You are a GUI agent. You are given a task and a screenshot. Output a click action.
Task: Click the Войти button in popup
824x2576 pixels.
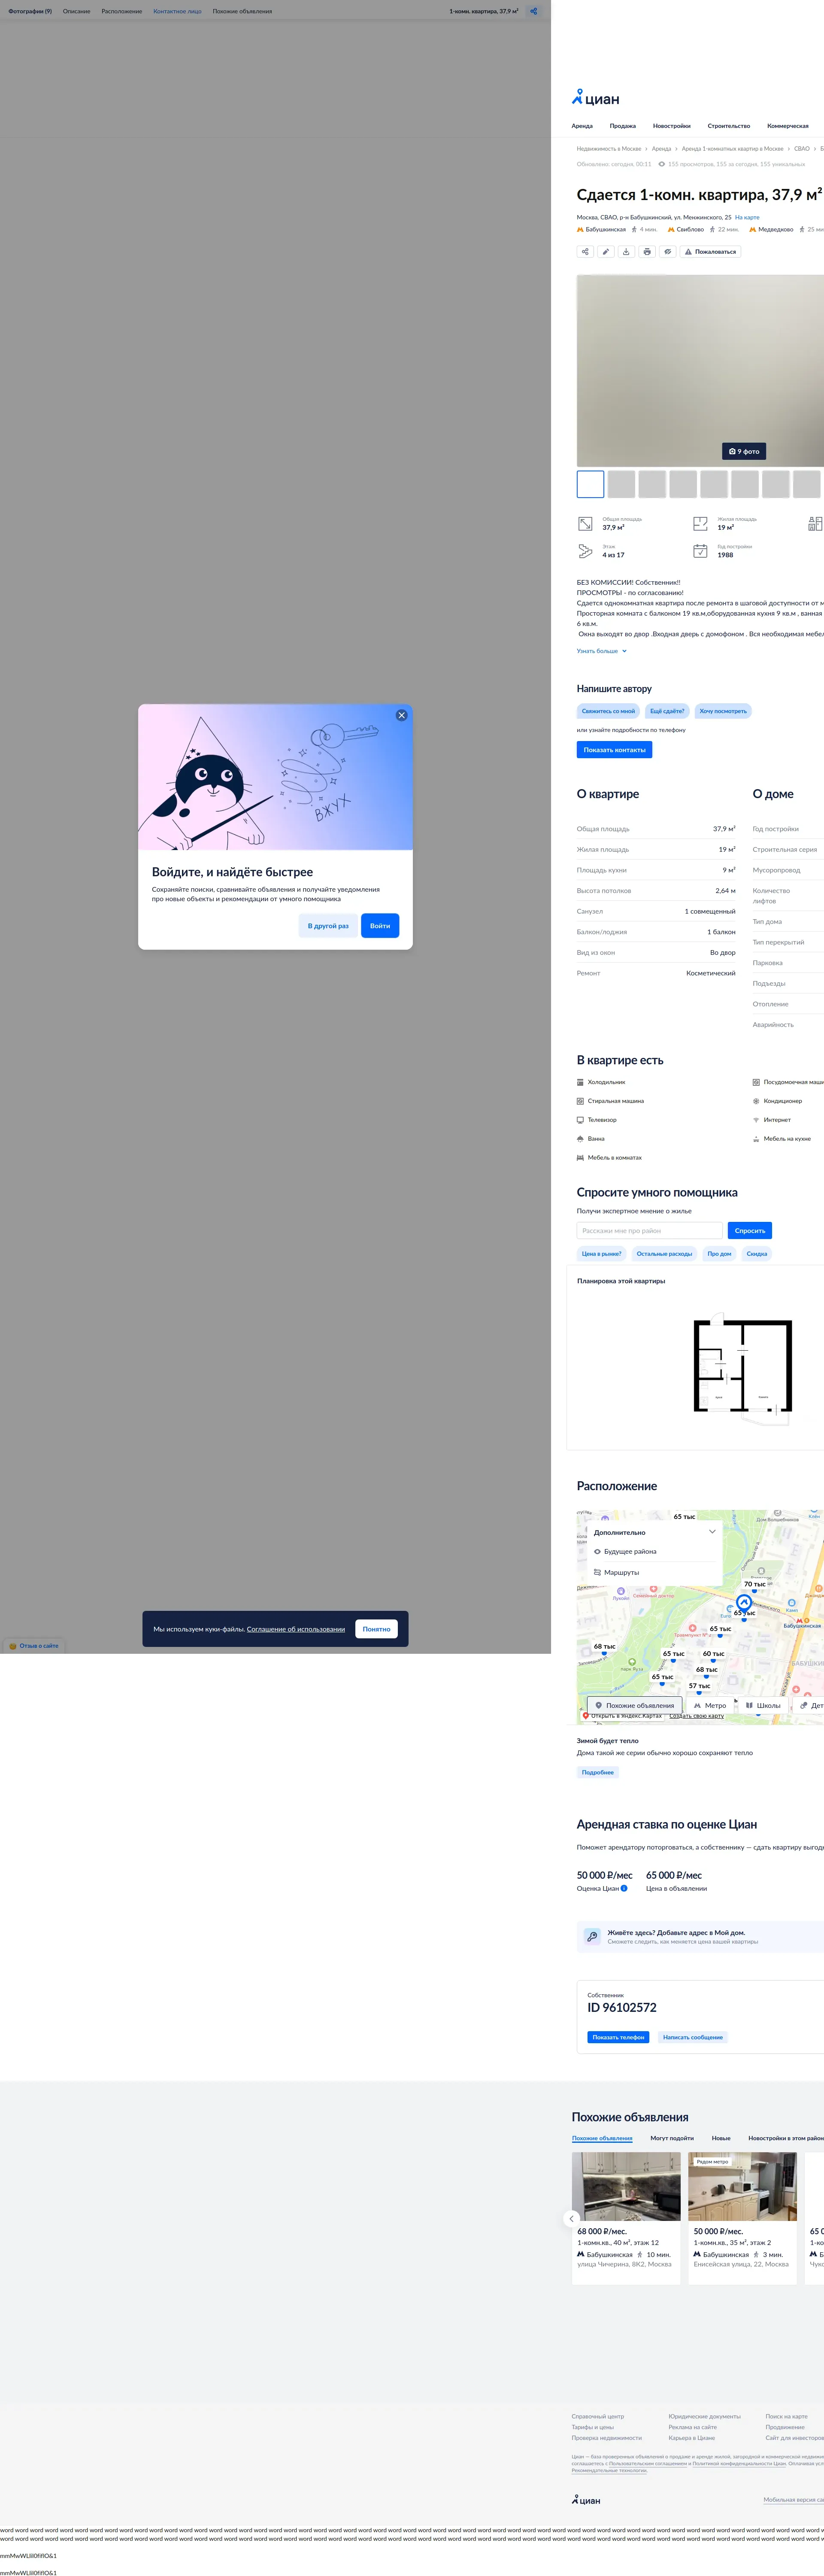380,926
